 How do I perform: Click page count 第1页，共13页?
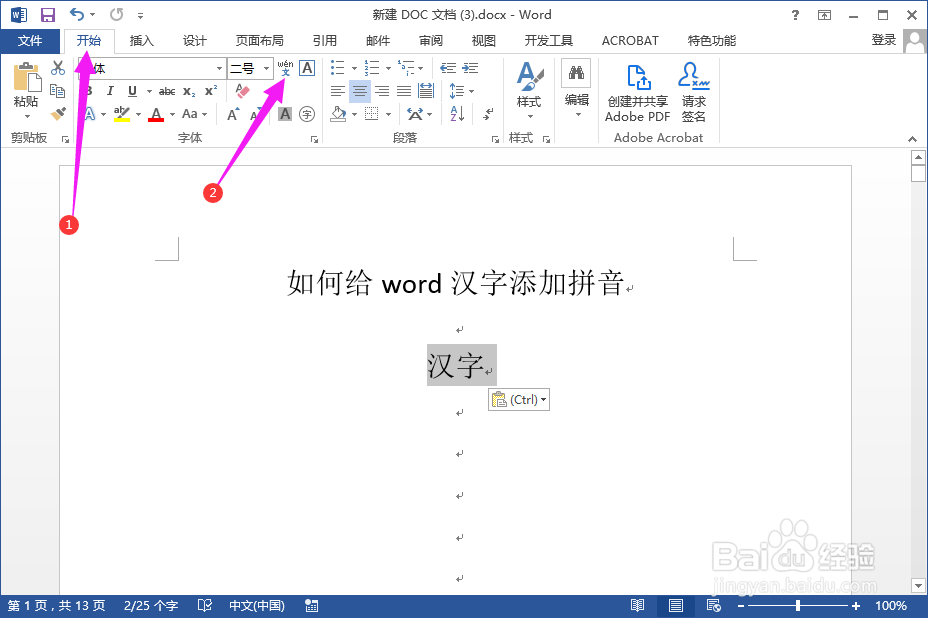coord(56,606)
